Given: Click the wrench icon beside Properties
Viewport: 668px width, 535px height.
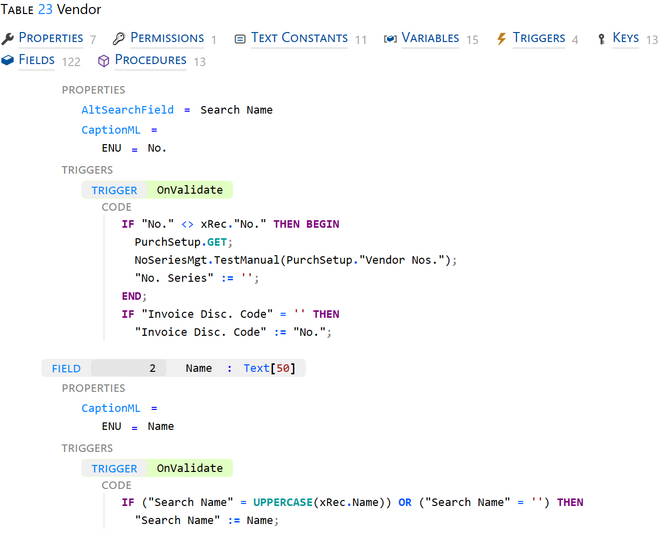Looking at the screenshot, I should pyautogui.click(x=7, y=39).
